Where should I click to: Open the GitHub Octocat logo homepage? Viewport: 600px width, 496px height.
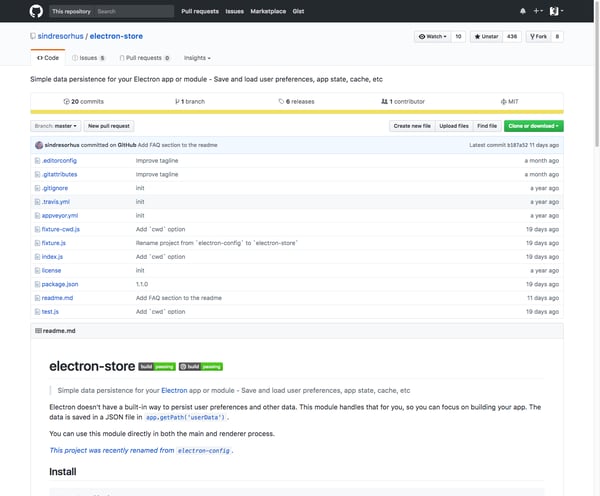click(x=36, y=11)
